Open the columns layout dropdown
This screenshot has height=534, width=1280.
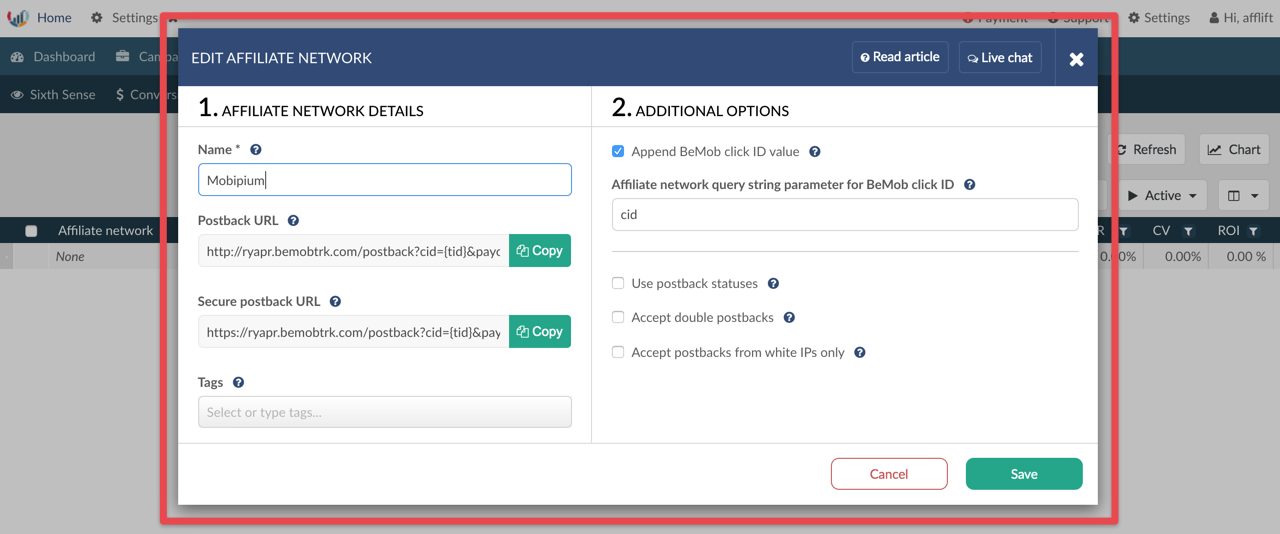coord(1242,196)
